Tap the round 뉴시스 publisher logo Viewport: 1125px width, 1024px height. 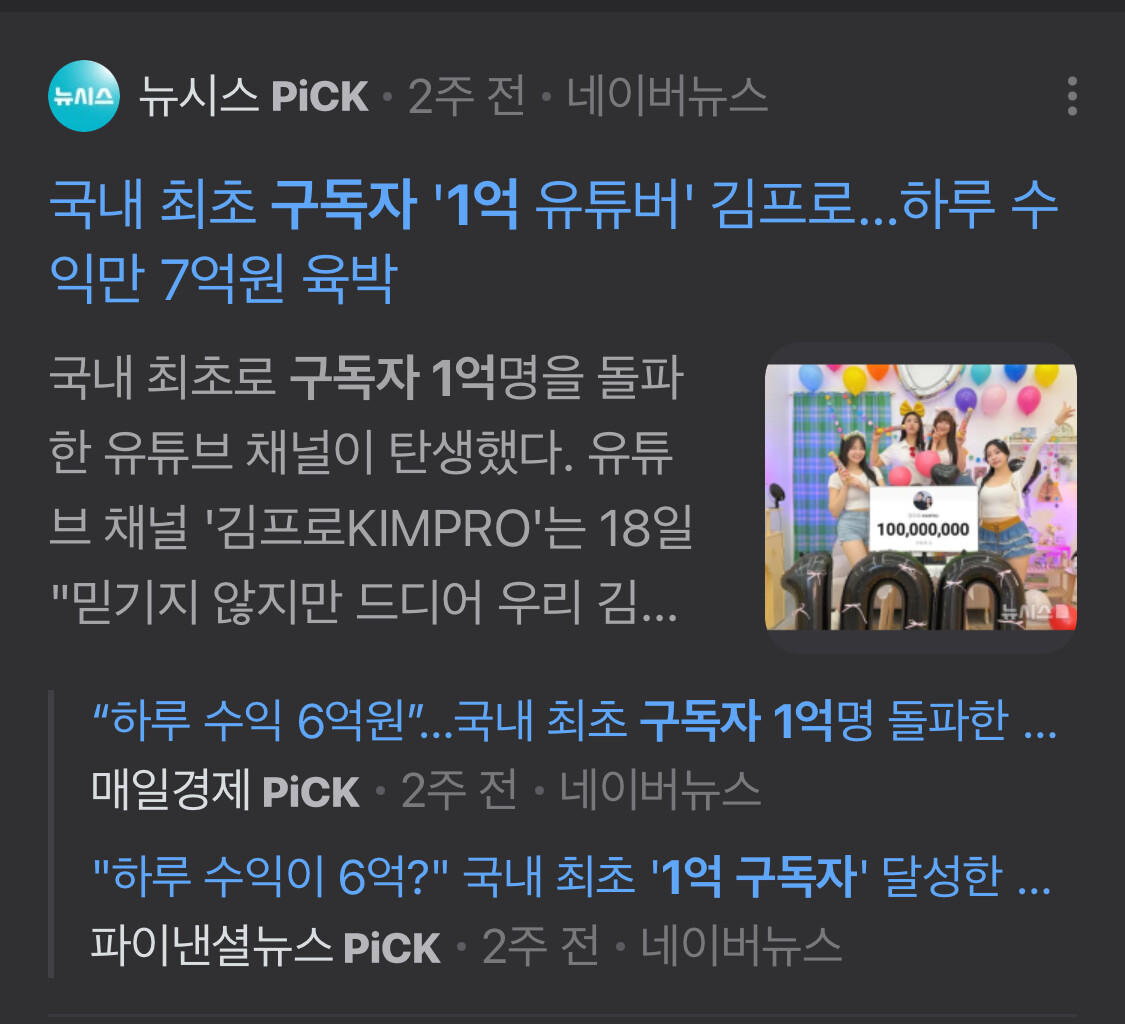point(83,96)
